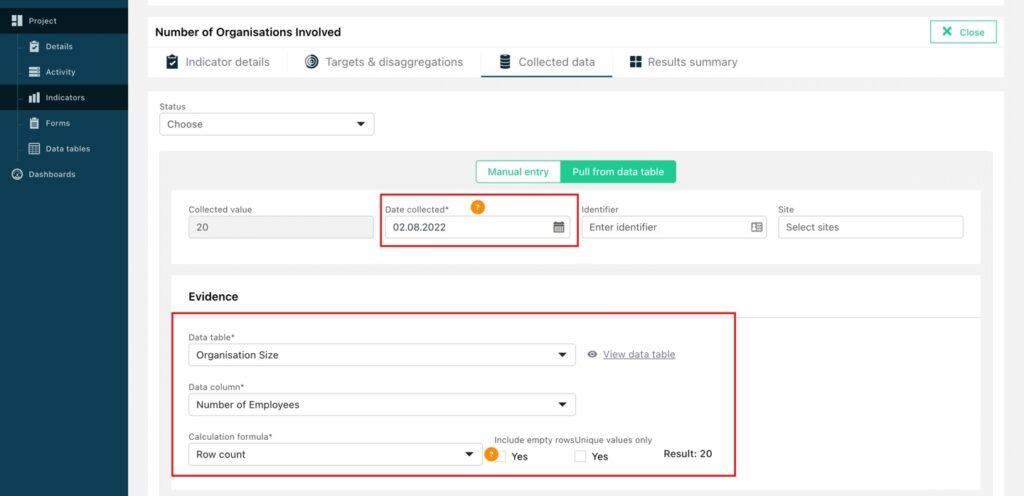Tick the Include empty rows Yes checkbox
This screenshot has width=1024, height=496.
coord(501,456)
